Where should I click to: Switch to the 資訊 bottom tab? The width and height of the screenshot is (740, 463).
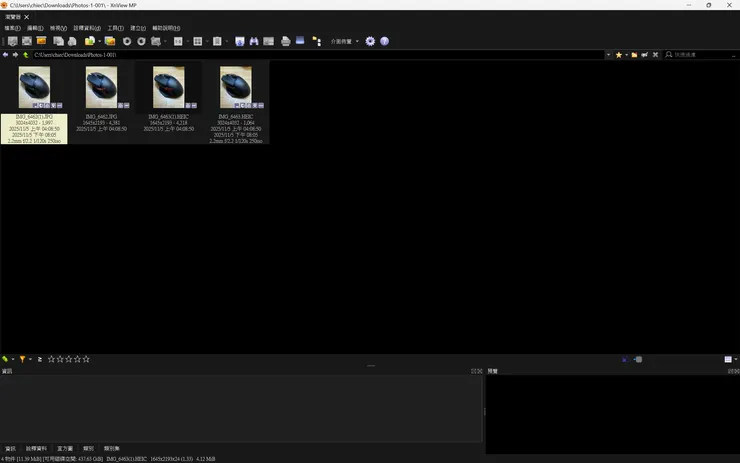pyautogui.click(x=10, y=448)
